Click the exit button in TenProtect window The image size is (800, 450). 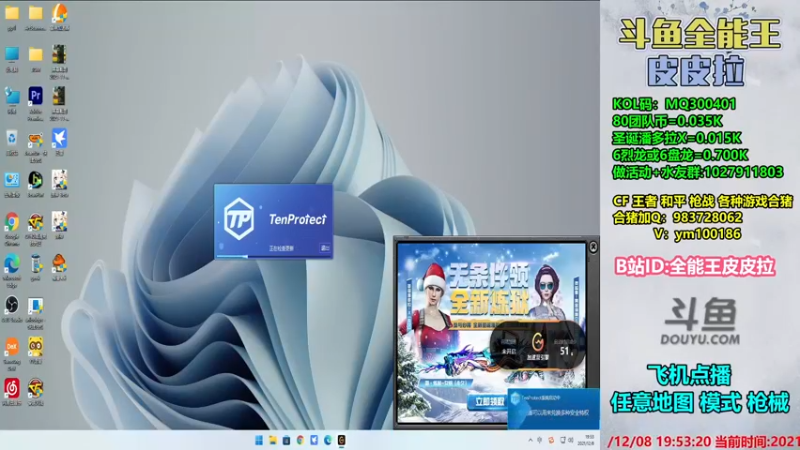tap(325, 248)
